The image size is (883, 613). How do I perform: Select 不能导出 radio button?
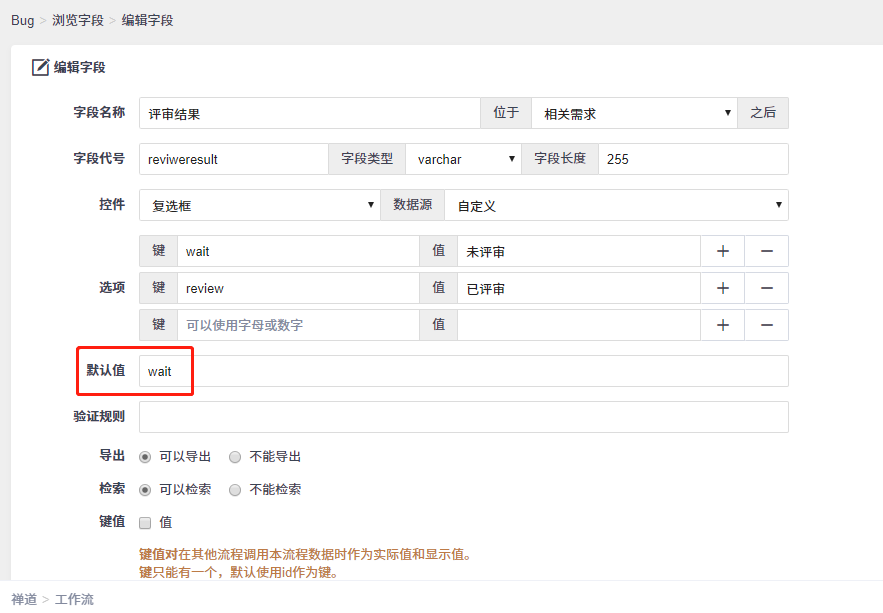coord(235,457)
